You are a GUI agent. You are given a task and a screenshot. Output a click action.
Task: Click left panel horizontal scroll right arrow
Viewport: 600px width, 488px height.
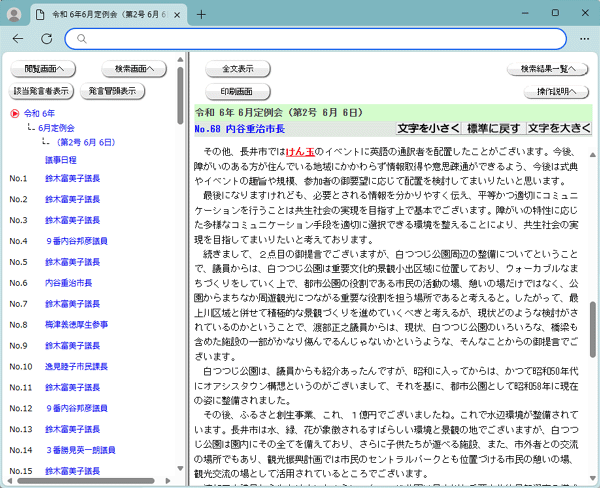click(x=168, y=481)
